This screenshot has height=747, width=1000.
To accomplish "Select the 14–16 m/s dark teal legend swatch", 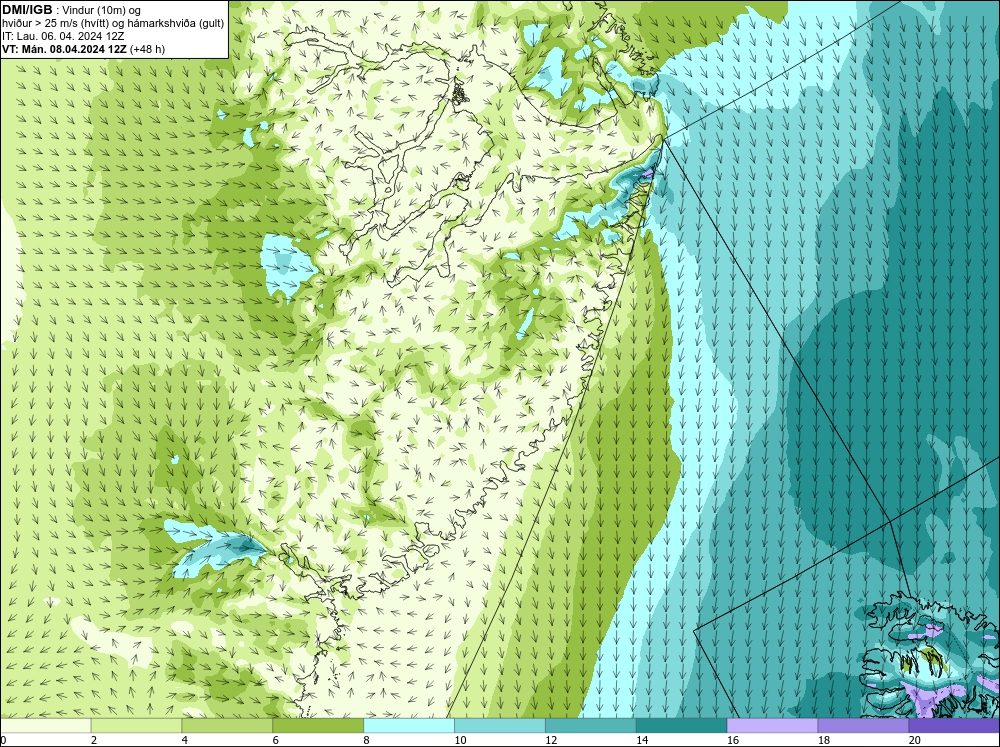I will [682, 726].
